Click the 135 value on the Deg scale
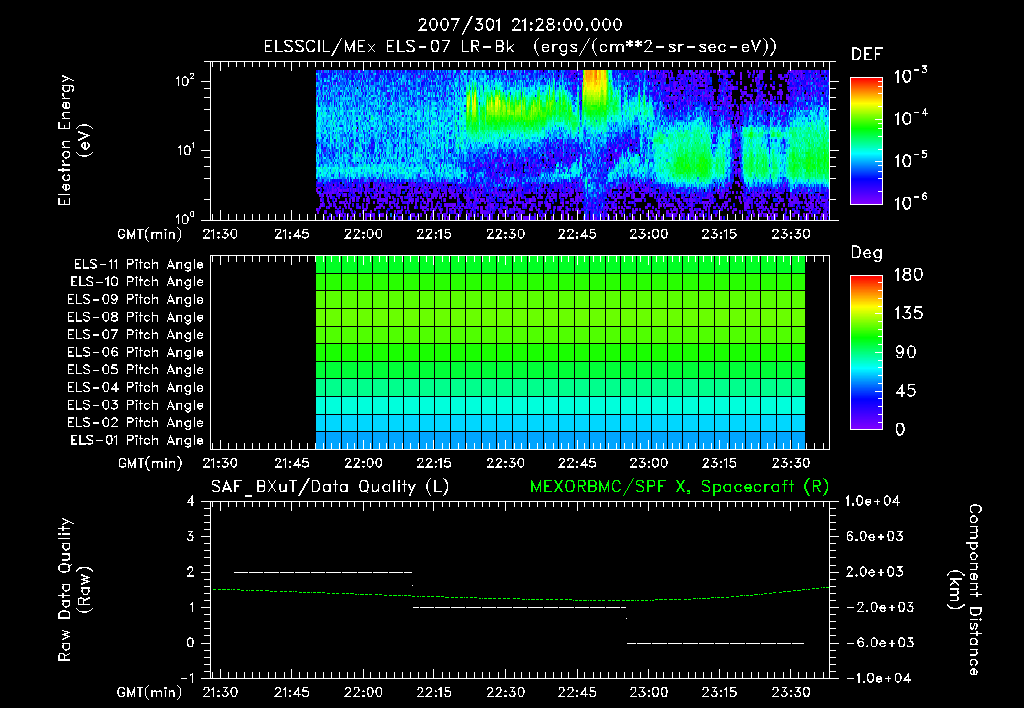 (908, 314)
